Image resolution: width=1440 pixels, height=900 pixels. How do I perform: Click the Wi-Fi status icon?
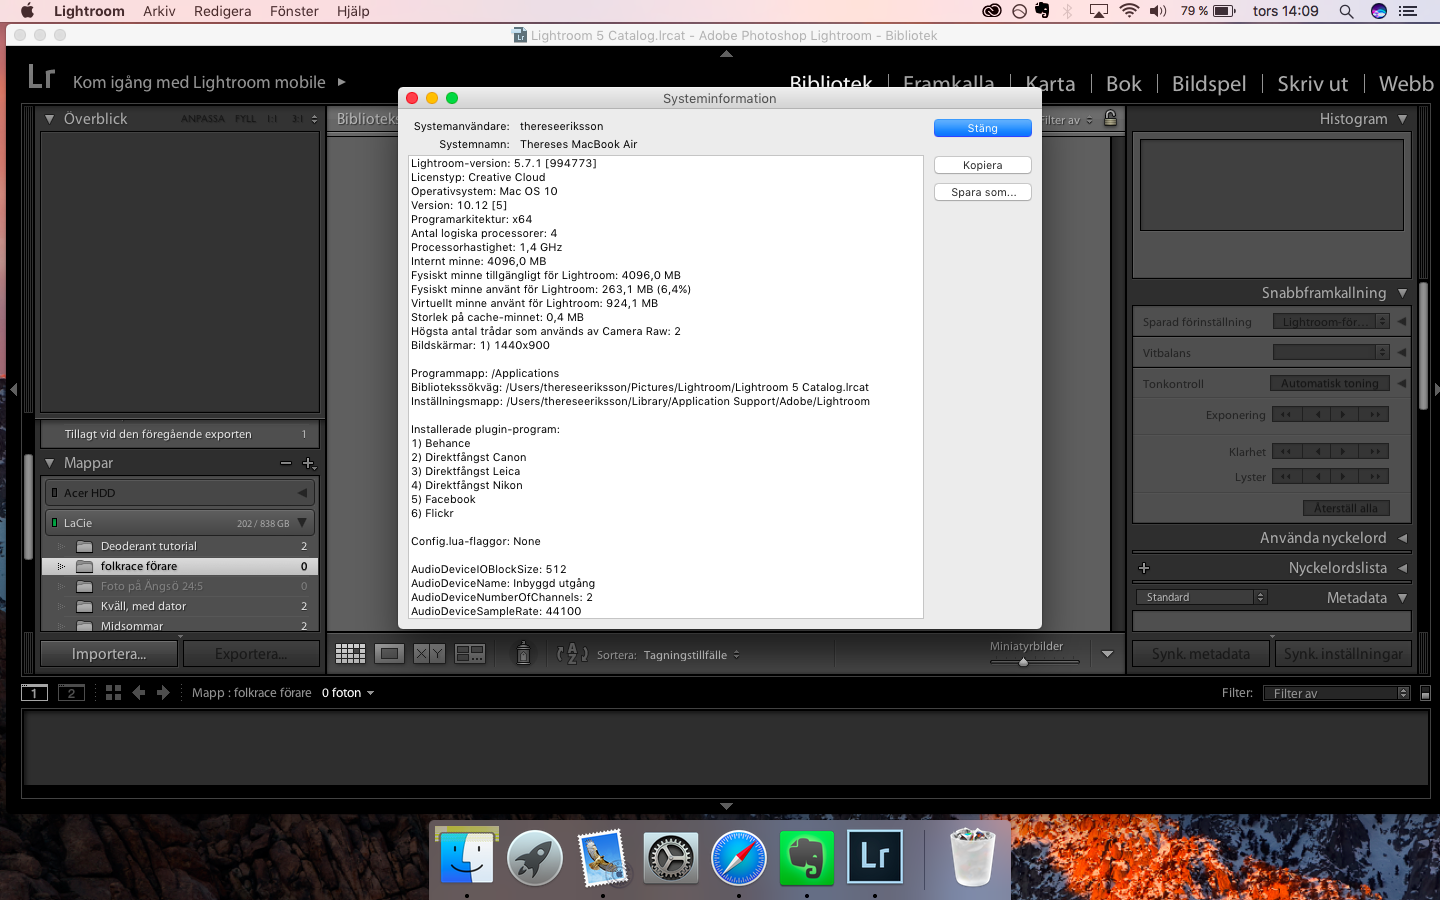(1129, 11)
